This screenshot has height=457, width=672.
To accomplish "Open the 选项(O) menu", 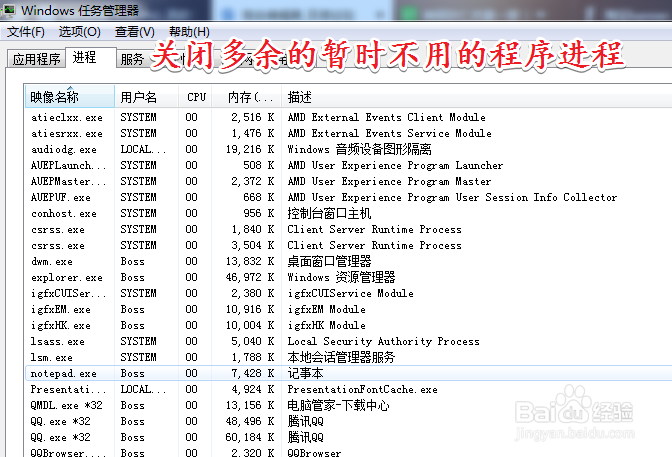I will 79,32.
